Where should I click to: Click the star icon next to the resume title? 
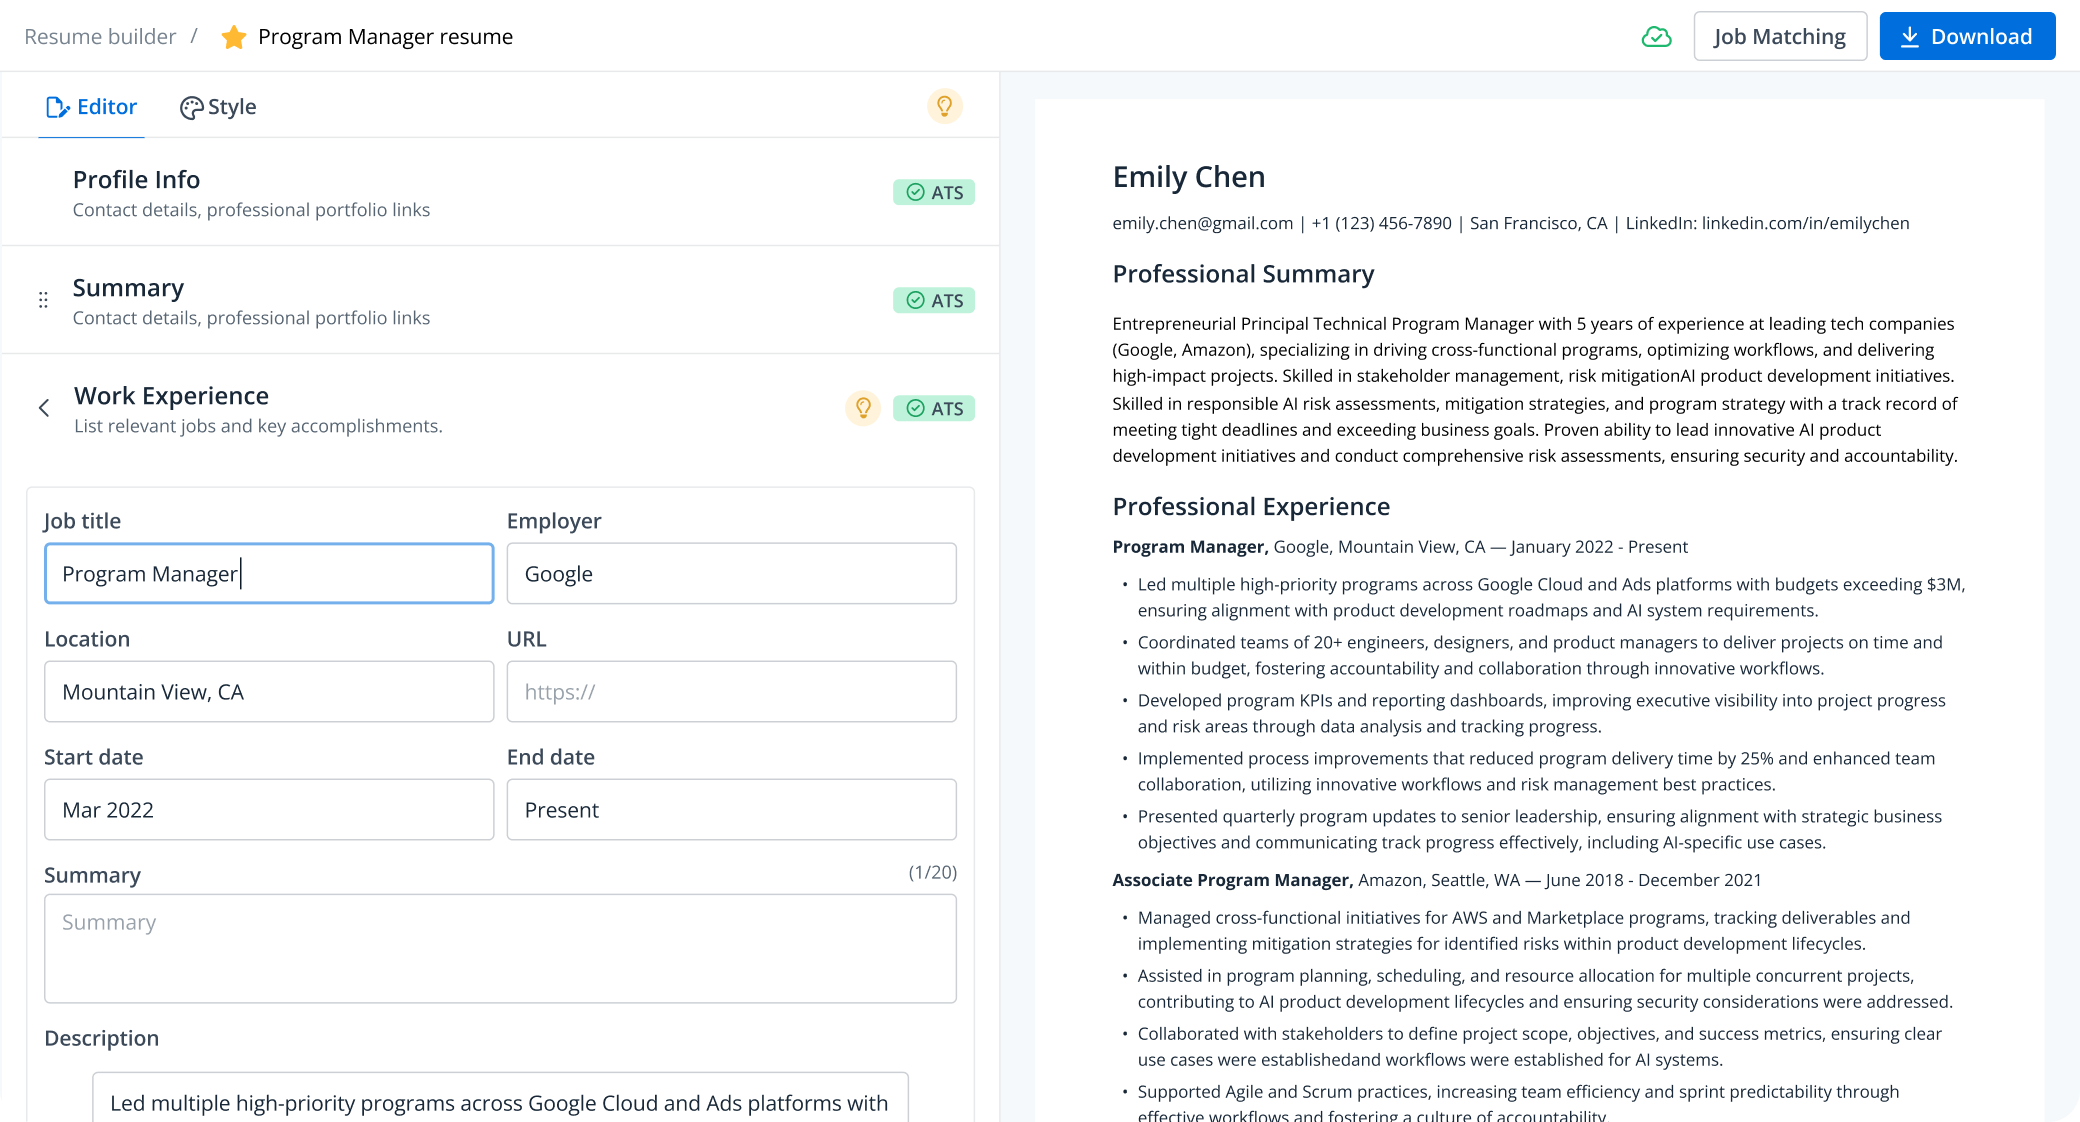tap(233, 36)
